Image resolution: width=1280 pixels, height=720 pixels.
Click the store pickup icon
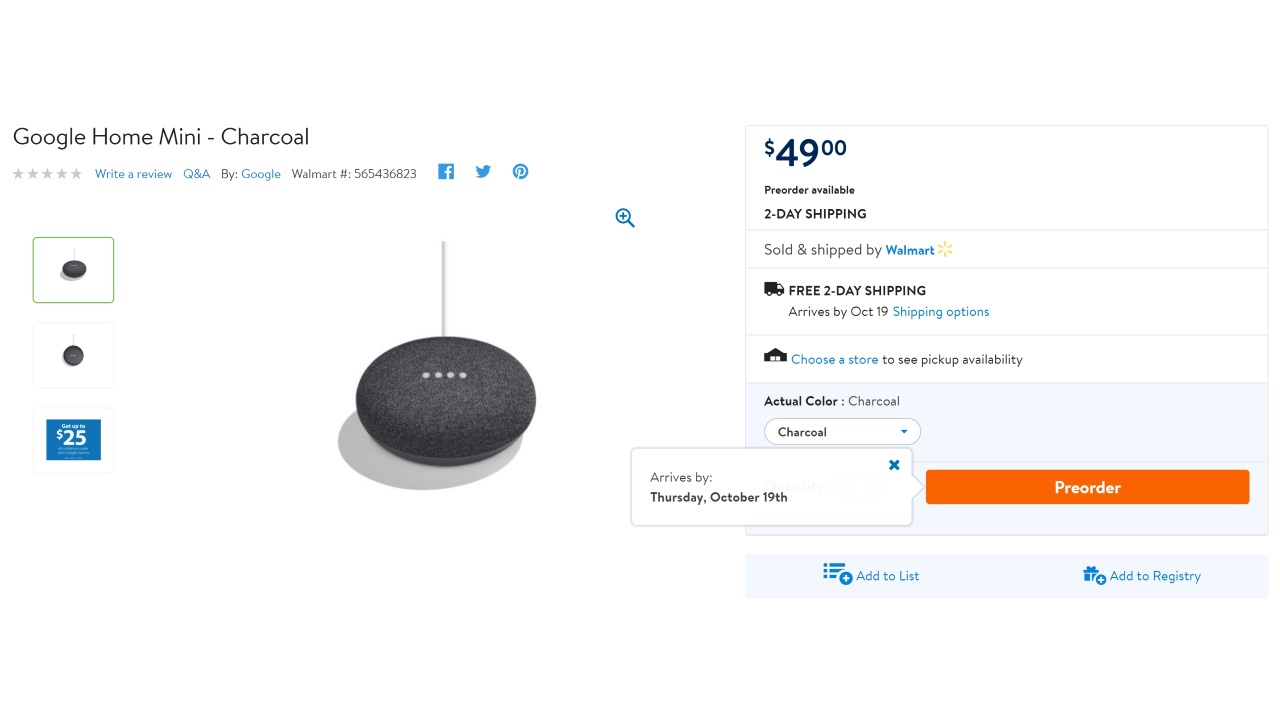click(x=775, y=356)
